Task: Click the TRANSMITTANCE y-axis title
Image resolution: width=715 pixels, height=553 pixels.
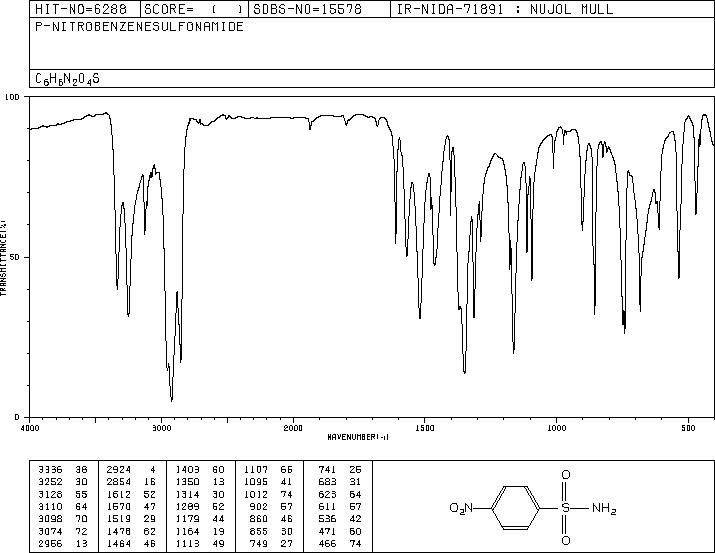Action: tap(3, 257)
